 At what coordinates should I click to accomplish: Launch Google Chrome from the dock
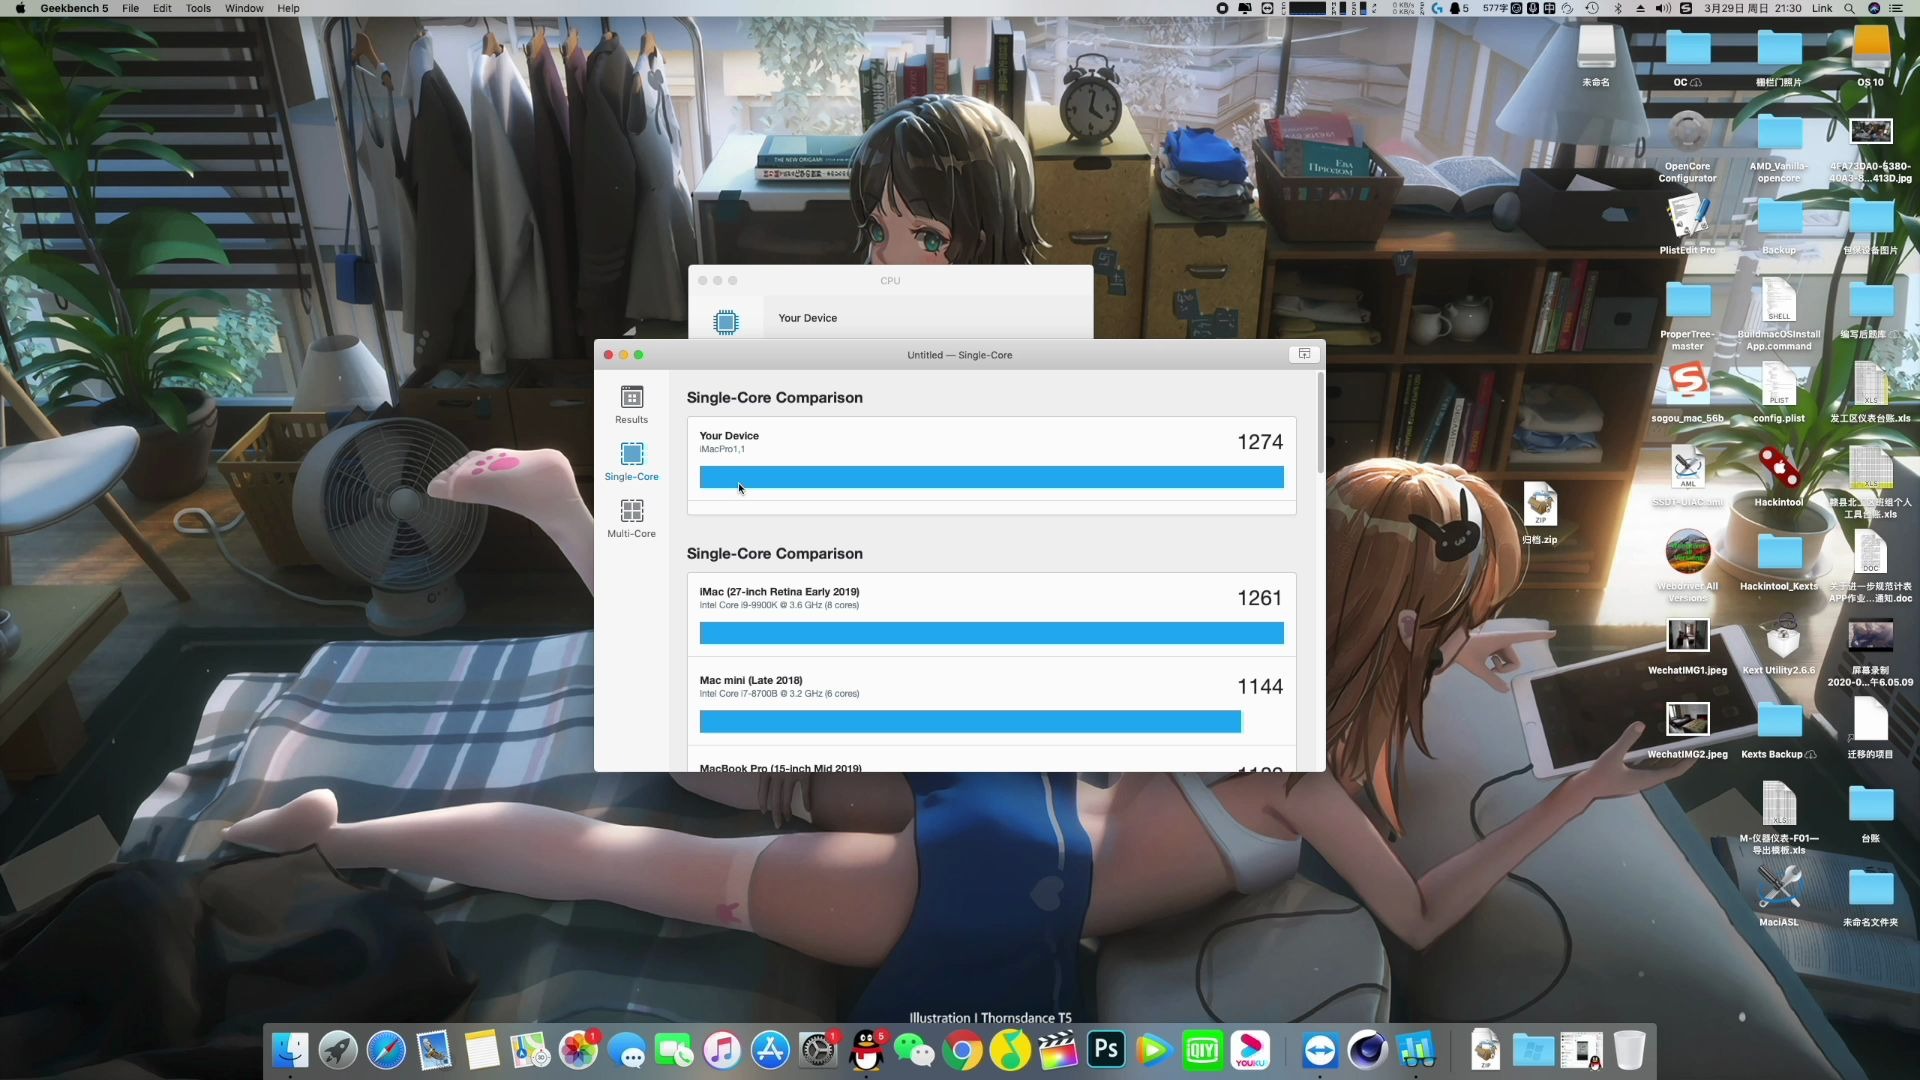pos(962,1050)
